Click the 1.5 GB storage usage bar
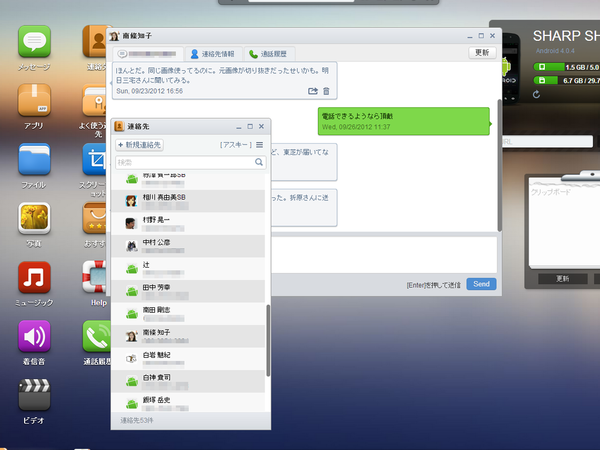Image resolution: width=600 pixels, height=450 pixels. [x=566, y=67]
